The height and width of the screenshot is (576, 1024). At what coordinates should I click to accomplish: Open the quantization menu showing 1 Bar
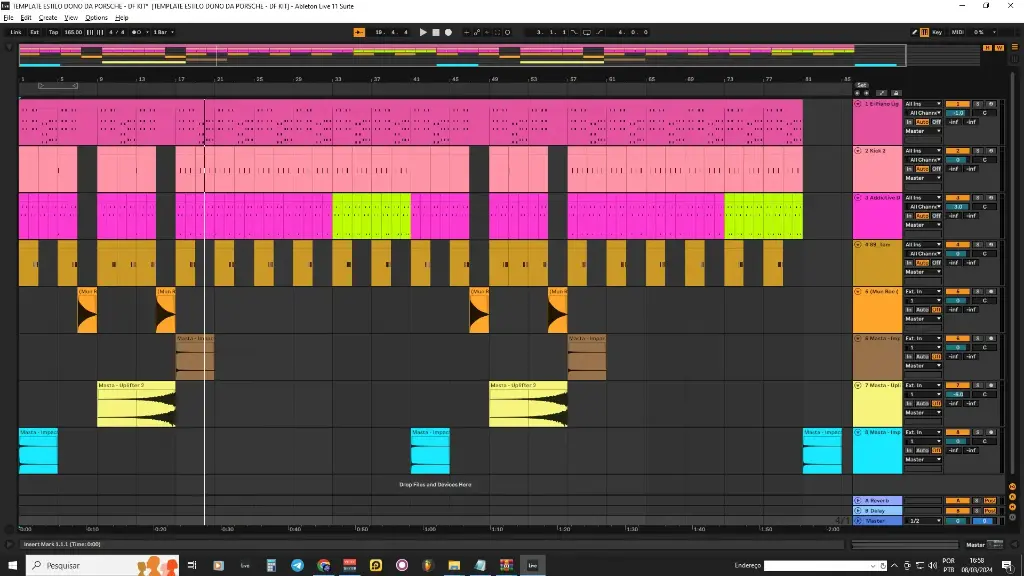coord(163,32)
